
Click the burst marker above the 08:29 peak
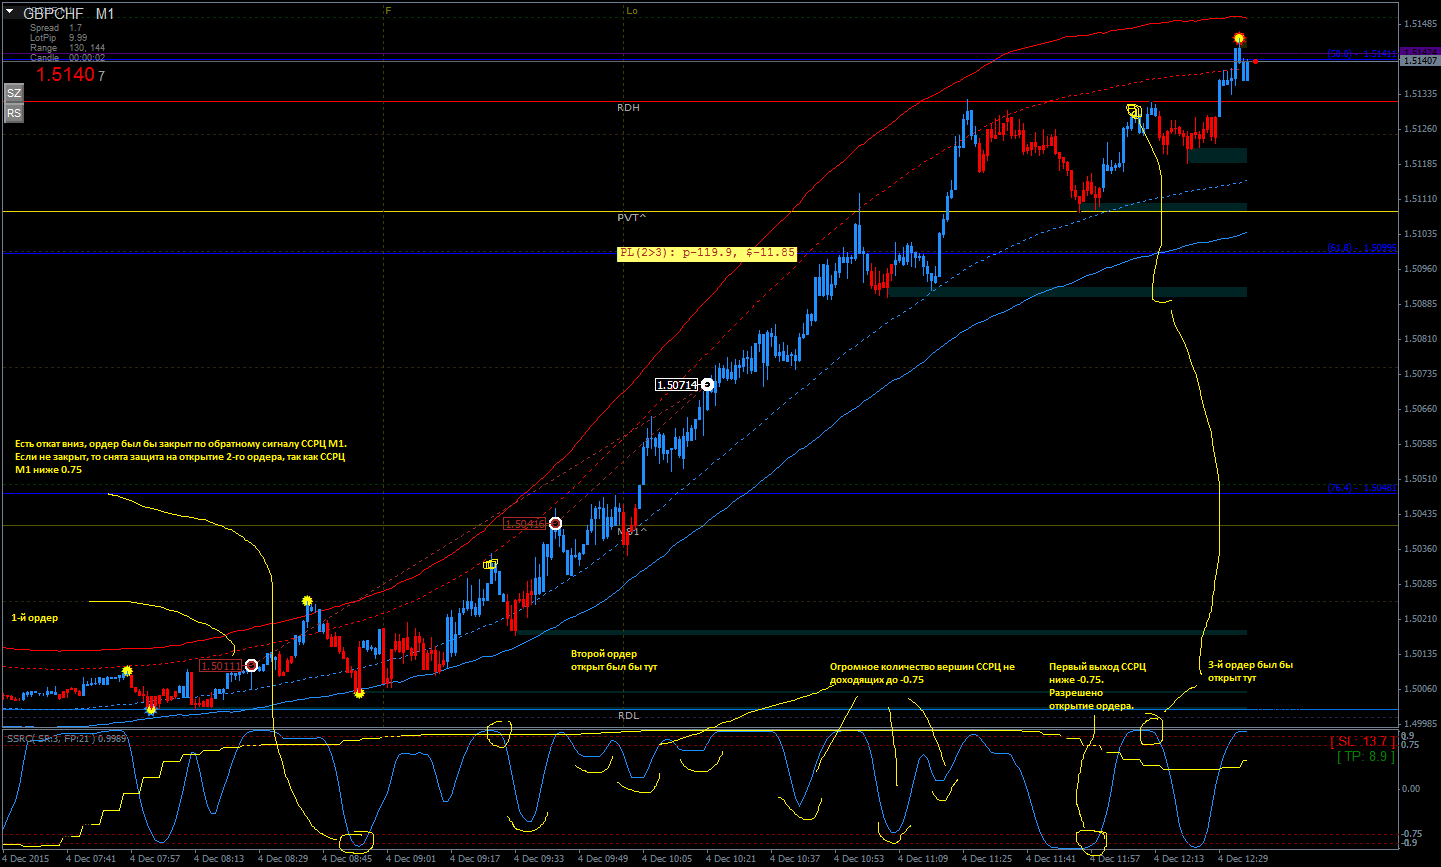click(308, 601)
